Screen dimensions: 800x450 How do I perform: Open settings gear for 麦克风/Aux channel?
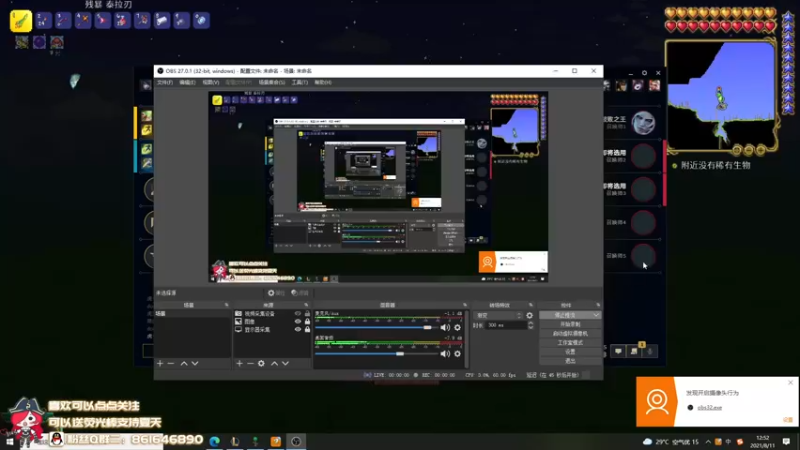[458, 328]
